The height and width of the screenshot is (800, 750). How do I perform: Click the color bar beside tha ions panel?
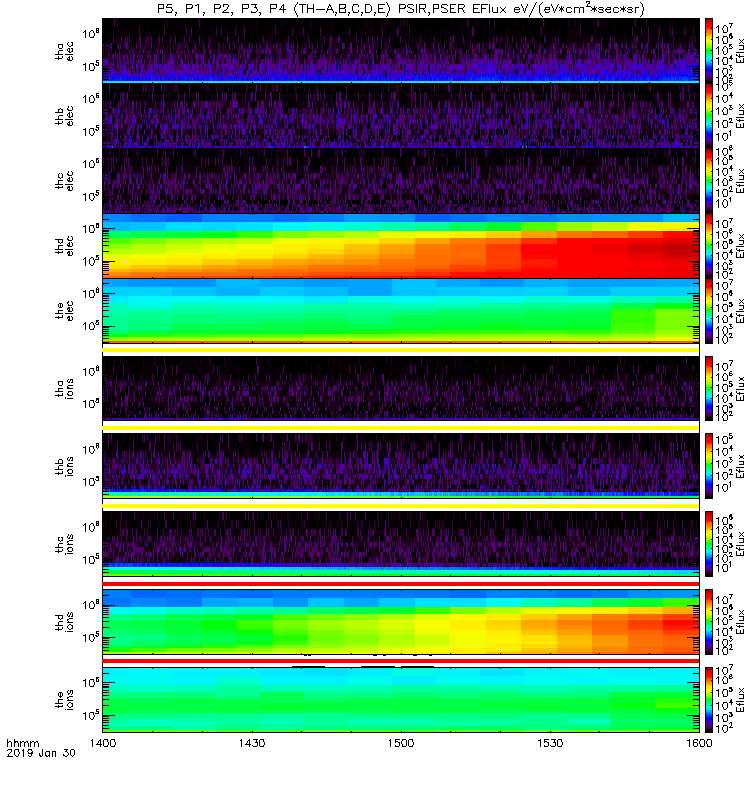pos(709,388)
